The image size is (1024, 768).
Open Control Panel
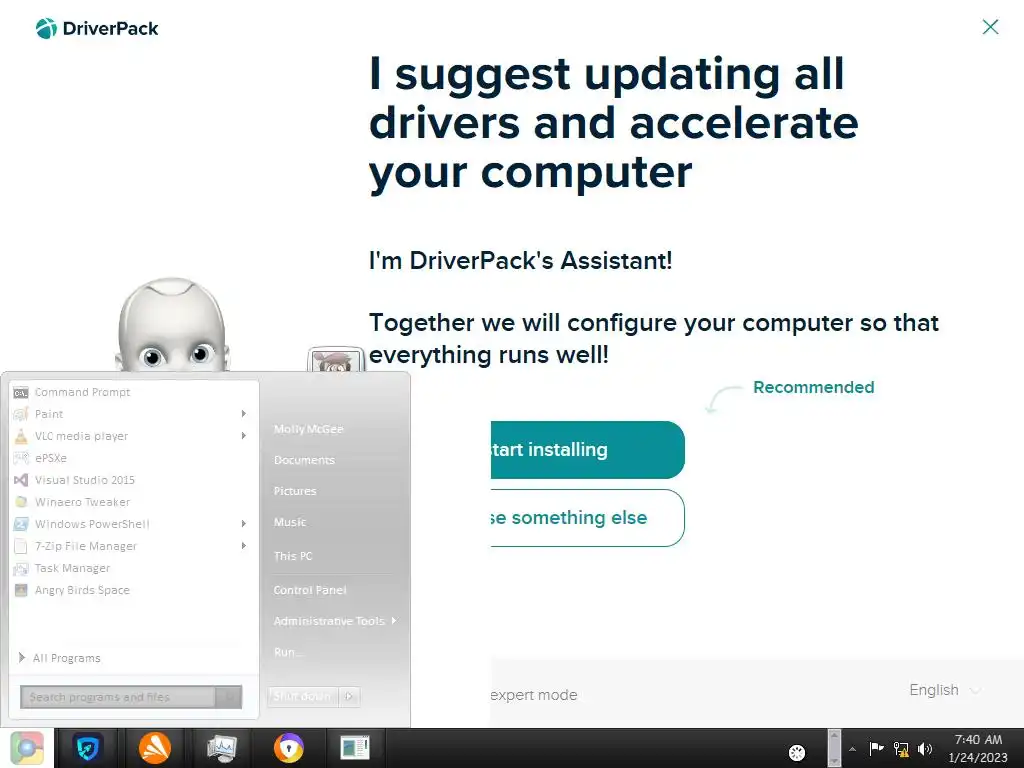(310, 590)
